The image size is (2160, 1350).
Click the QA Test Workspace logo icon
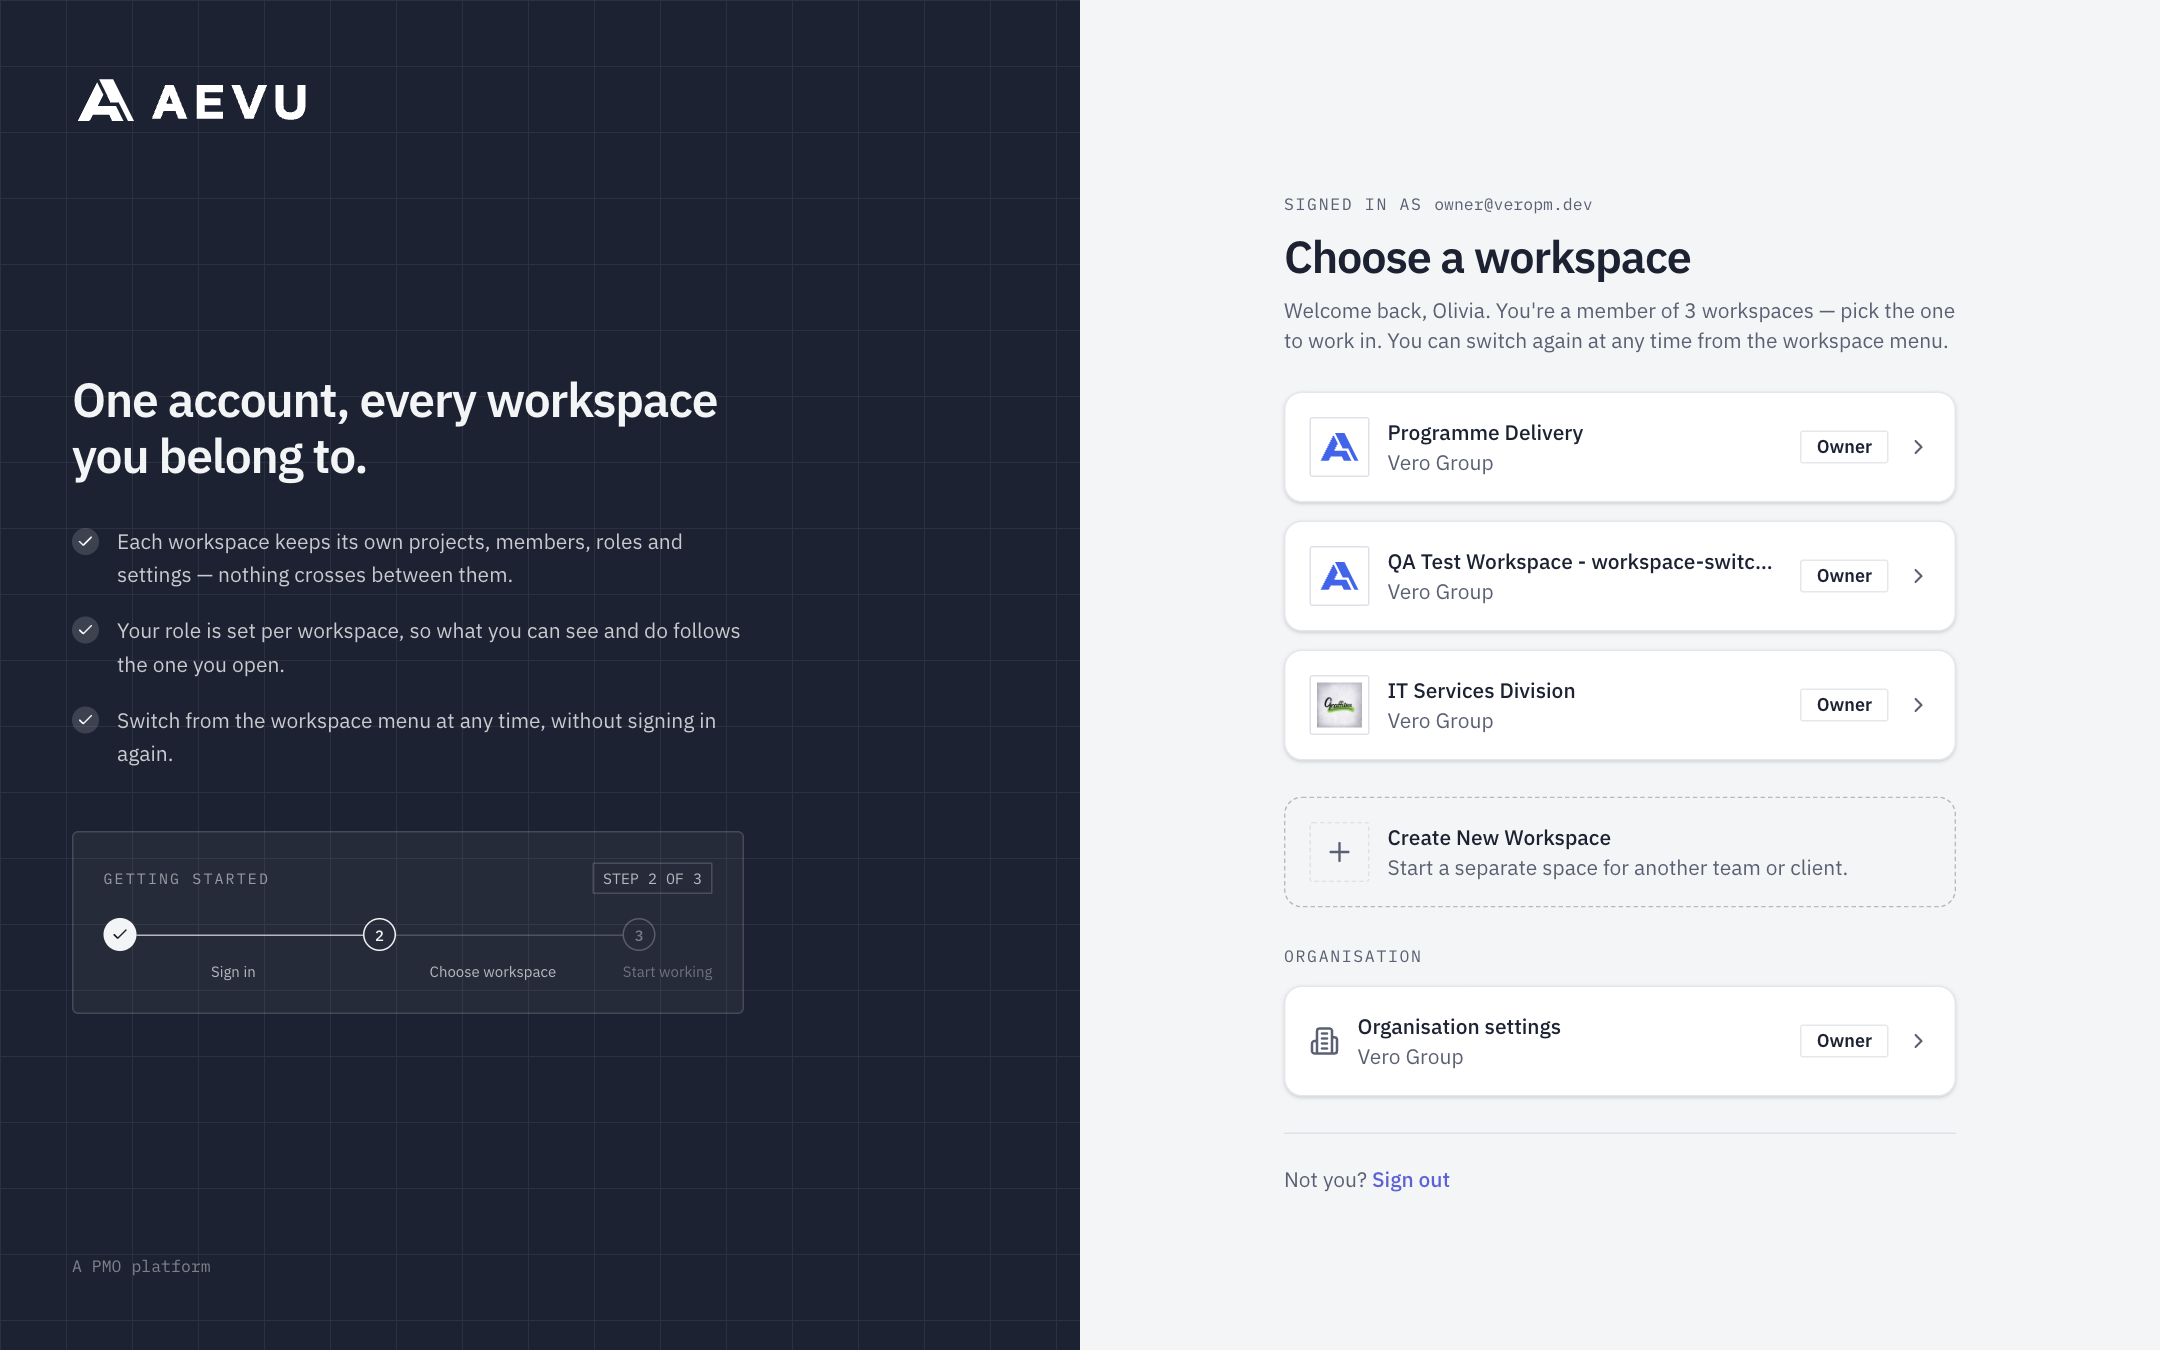pos(1339,576)
